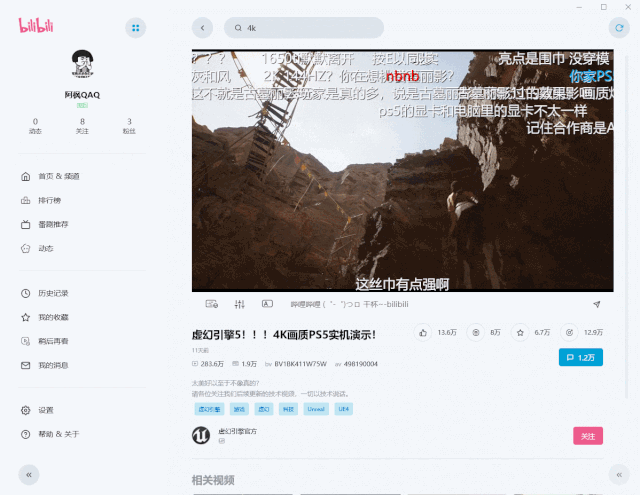Screen dimensions: 640x495
Task: Click the search magnifier icon
Action: pos(238,28)
